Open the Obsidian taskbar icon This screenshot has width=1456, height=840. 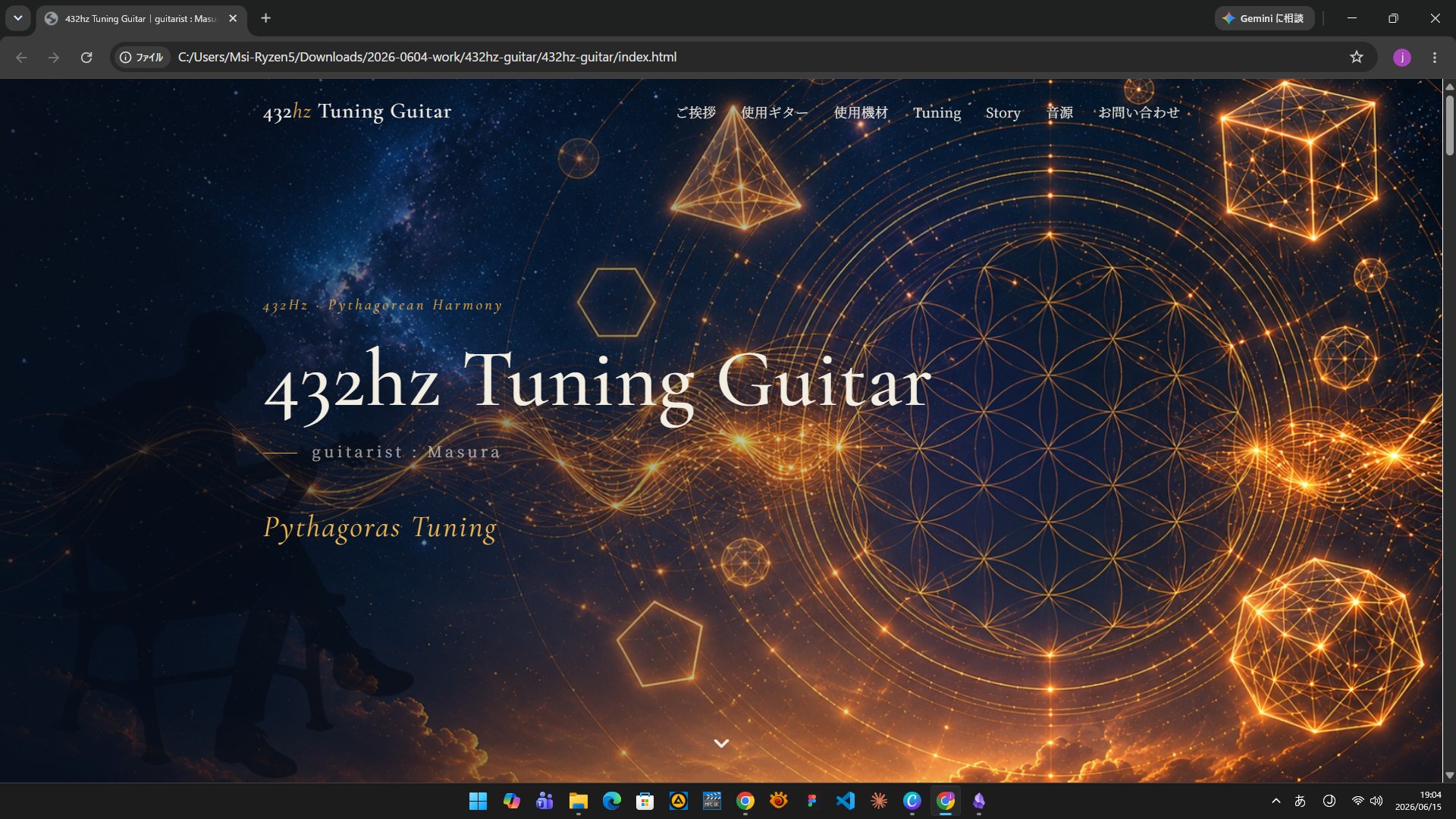tap(979, 801)
